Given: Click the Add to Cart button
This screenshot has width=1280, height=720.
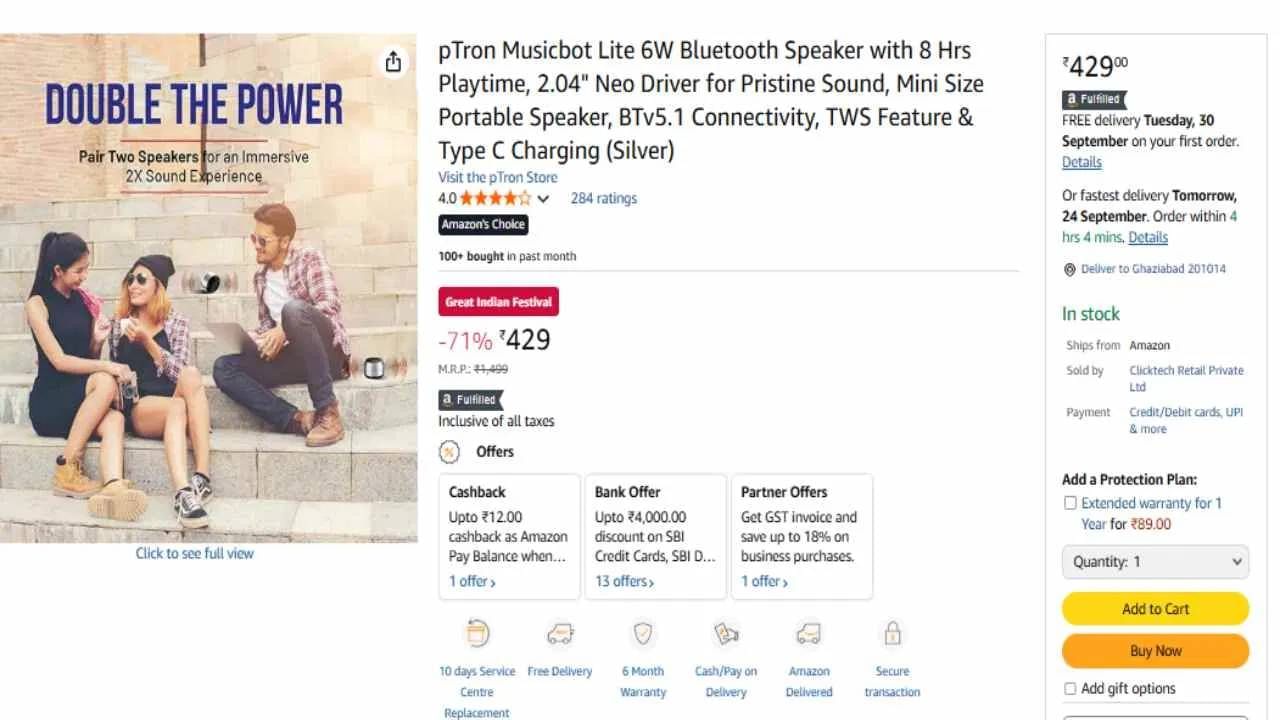Looking at the screenshot, I should (1155, 608).
